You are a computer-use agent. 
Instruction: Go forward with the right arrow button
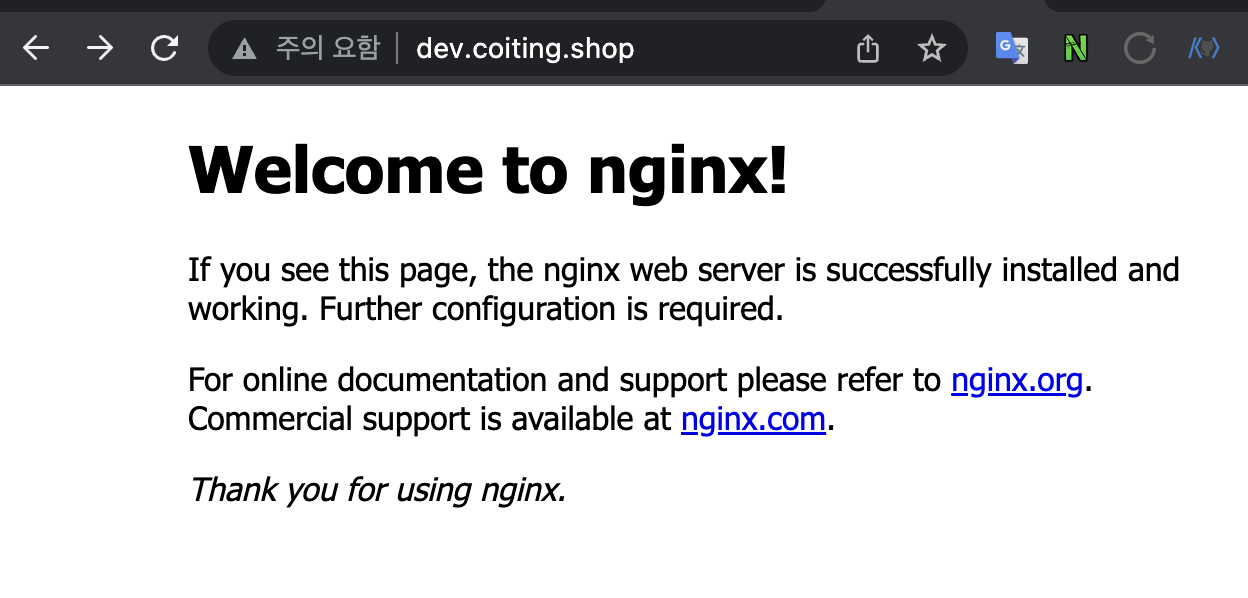coord(100,48)
